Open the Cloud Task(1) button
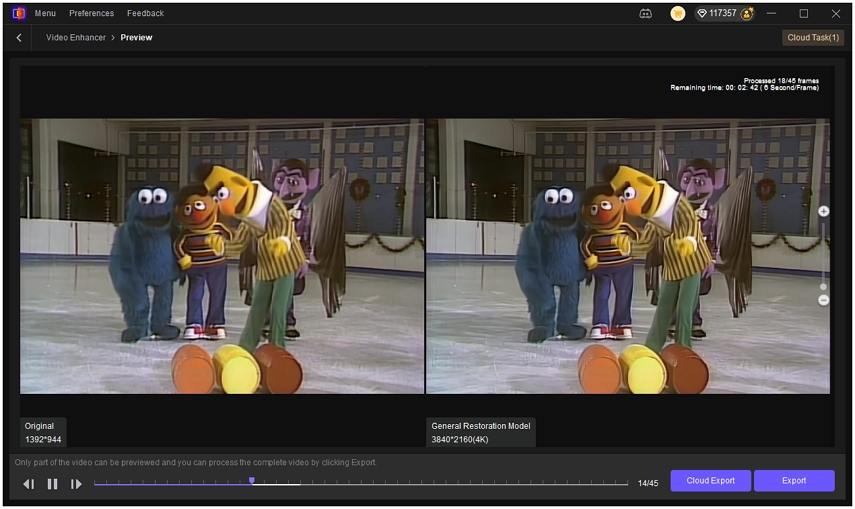Viewport: 855px width, 509px height. 813,38
